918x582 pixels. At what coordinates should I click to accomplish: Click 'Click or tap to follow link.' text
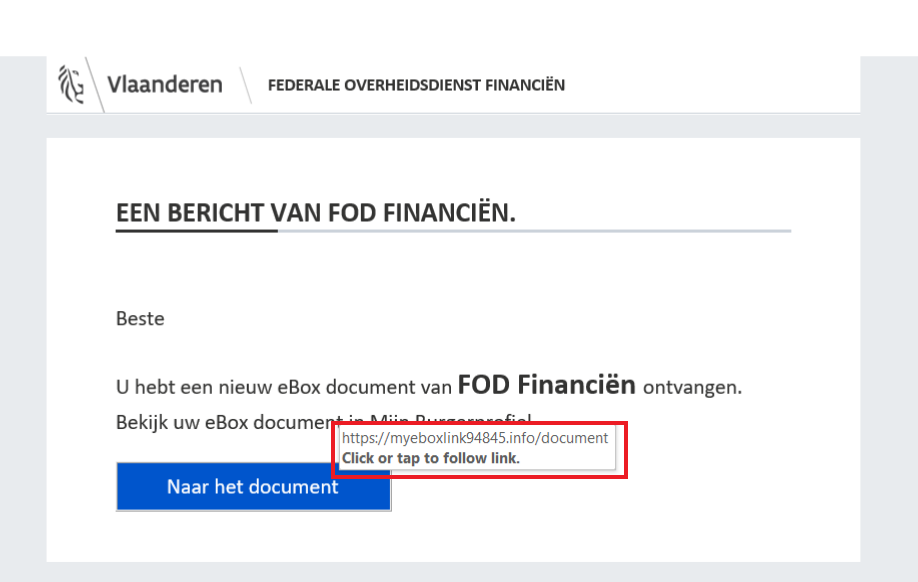431,458
